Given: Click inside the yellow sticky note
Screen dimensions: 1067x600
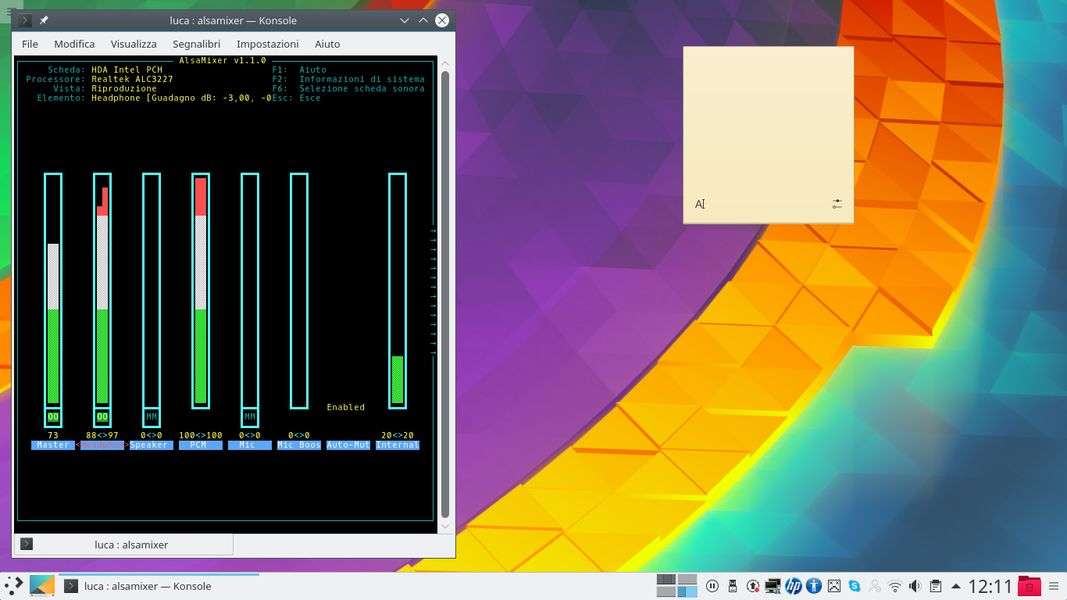Looking at the screenshot, I should pyautogui.click(x=767, y=120).
